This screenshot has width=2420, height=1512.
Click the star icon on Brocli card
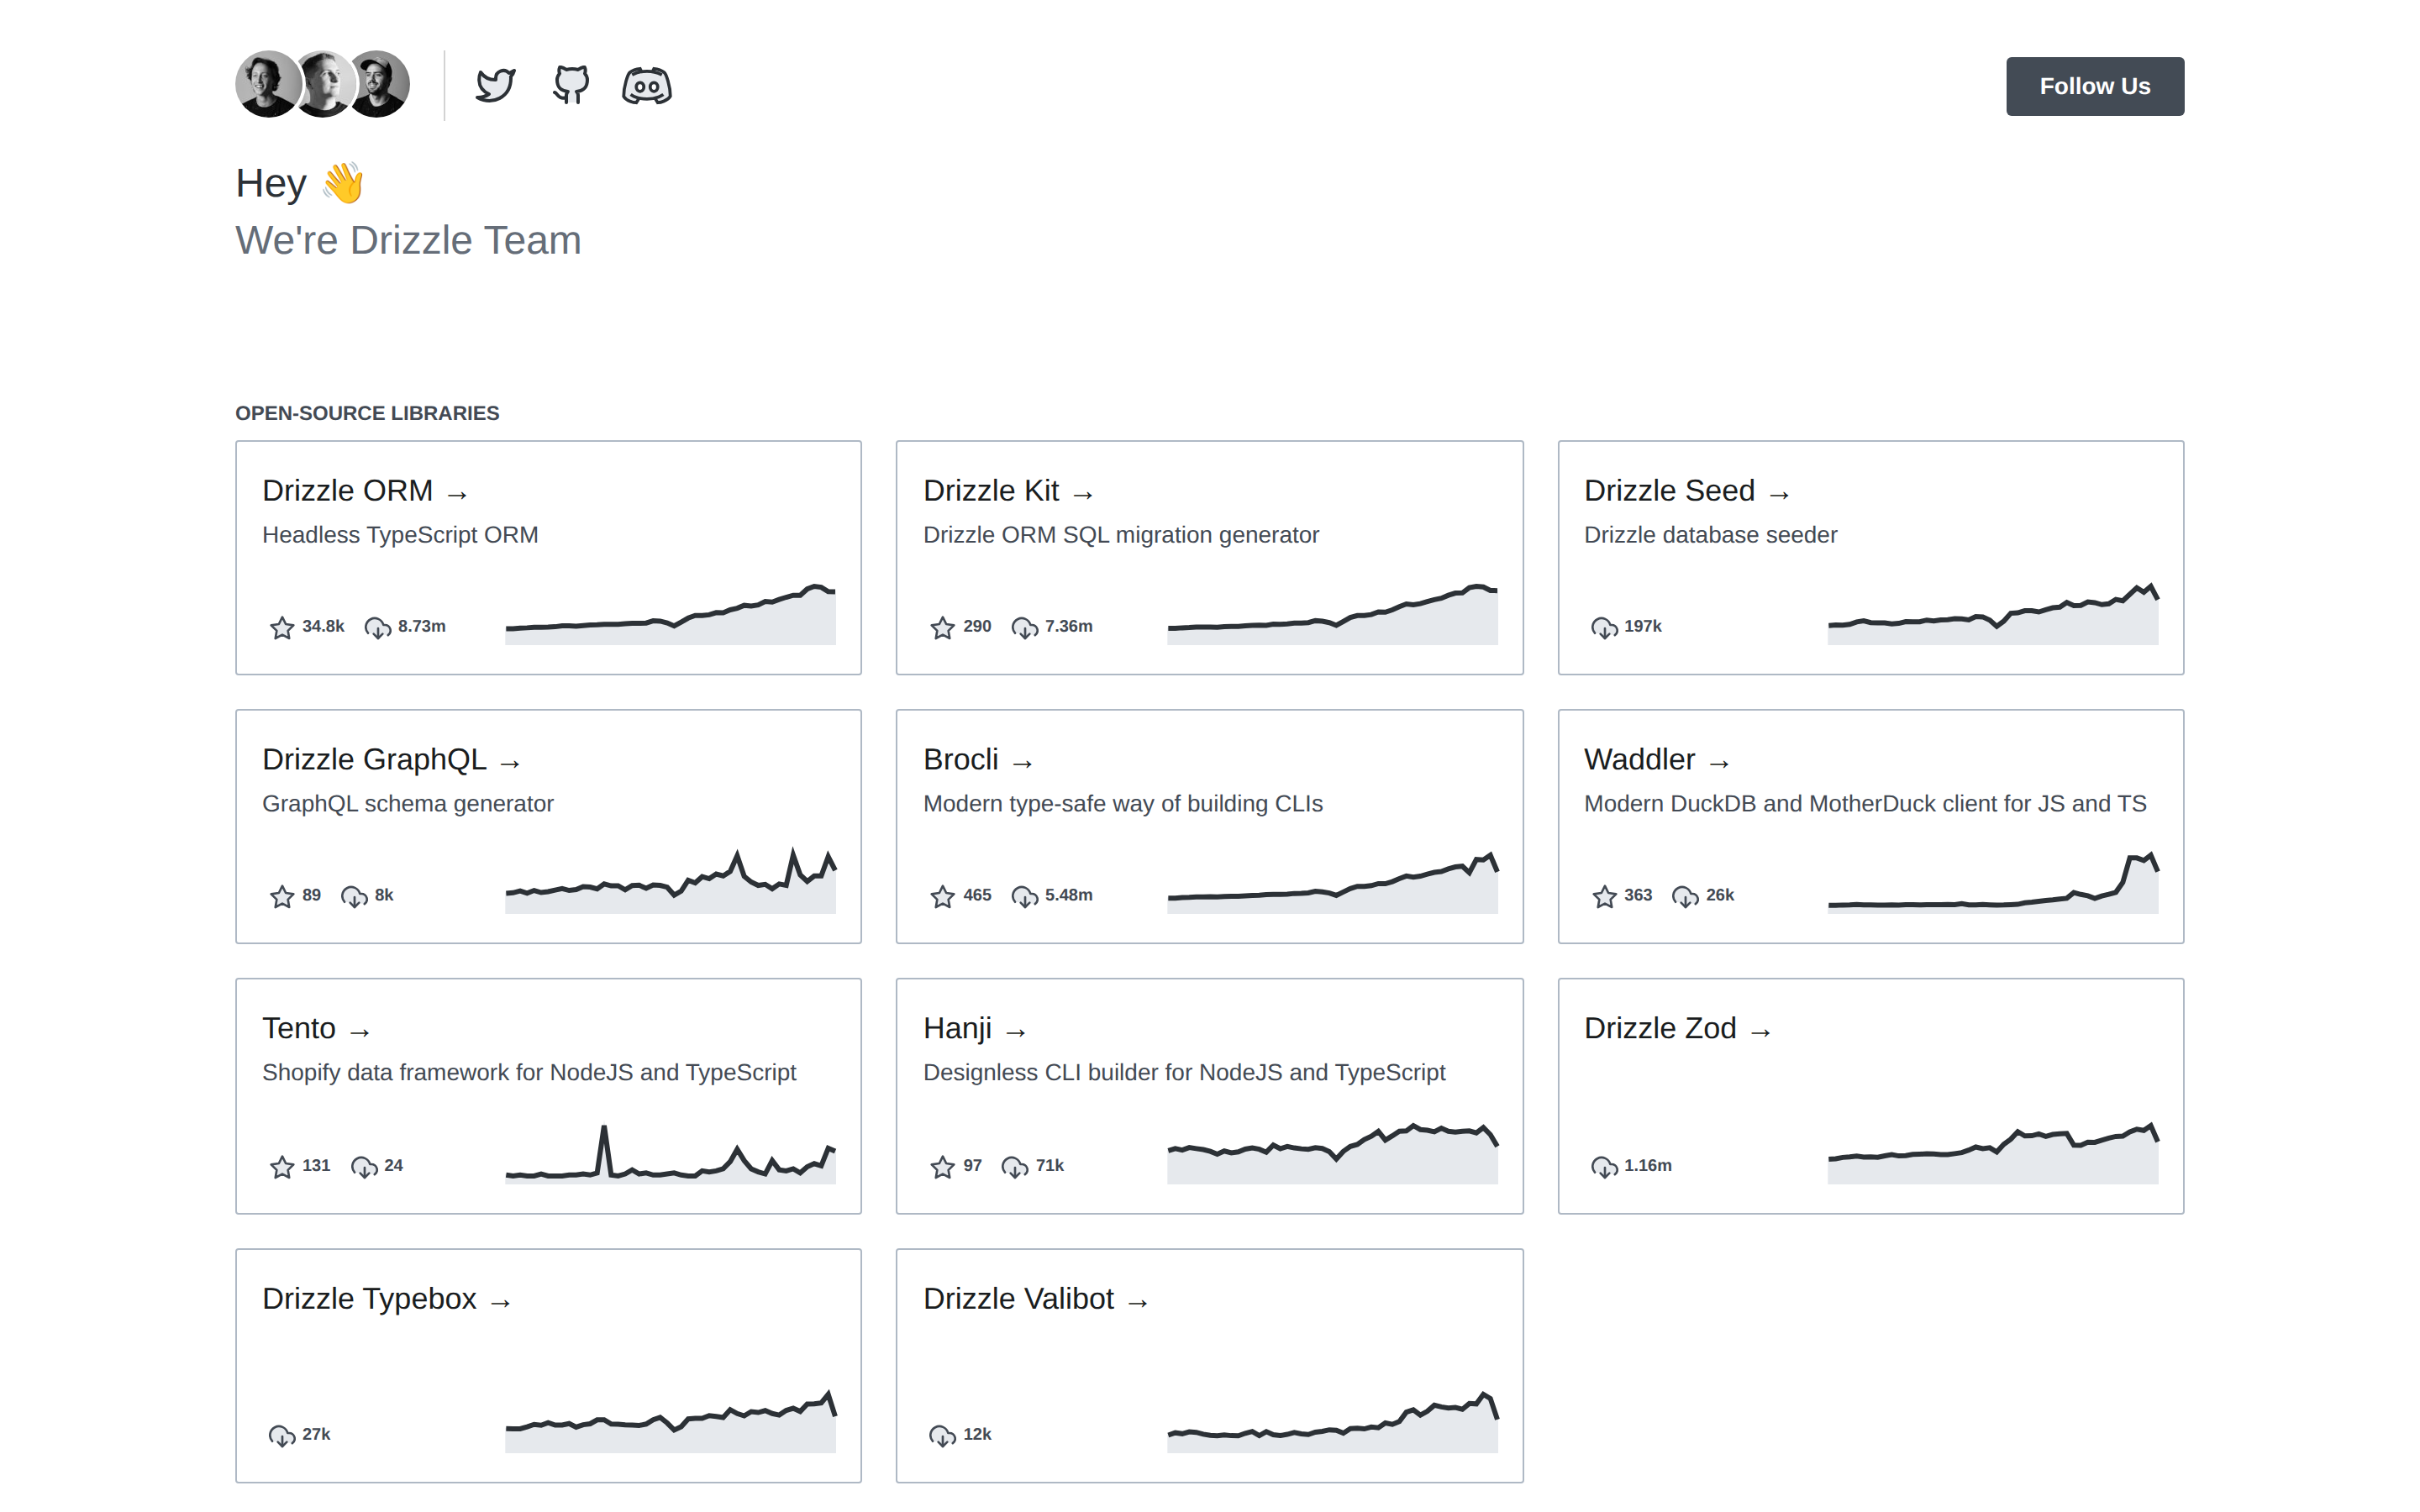click(x=942, y=896)
